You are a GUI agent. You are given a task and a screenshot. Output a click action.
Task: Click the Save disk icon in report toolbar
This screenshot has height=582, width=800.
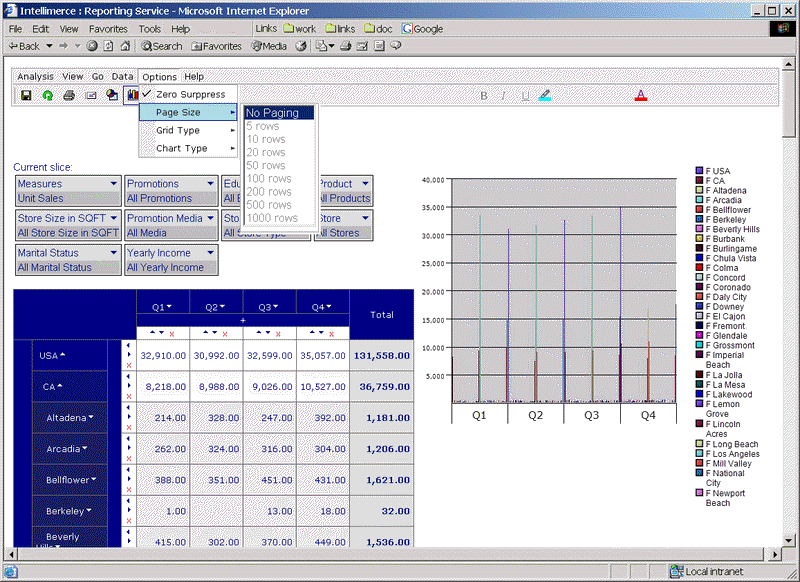pos(26,95)
